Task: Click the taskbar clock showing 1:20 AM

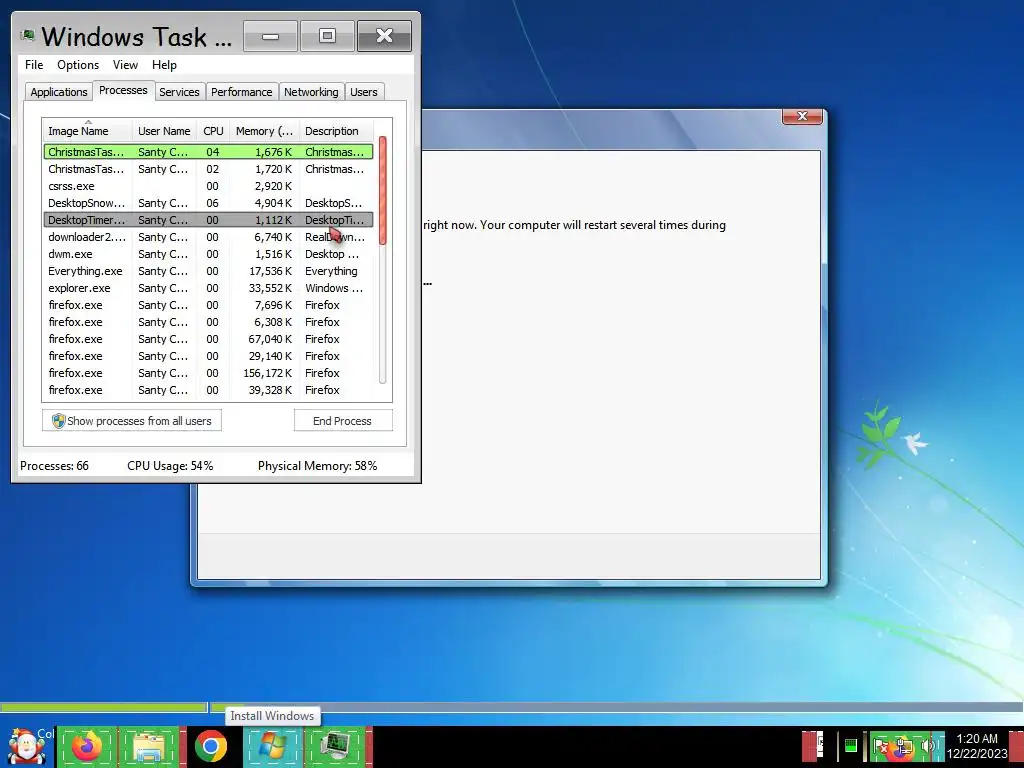Action: (977, 746)
